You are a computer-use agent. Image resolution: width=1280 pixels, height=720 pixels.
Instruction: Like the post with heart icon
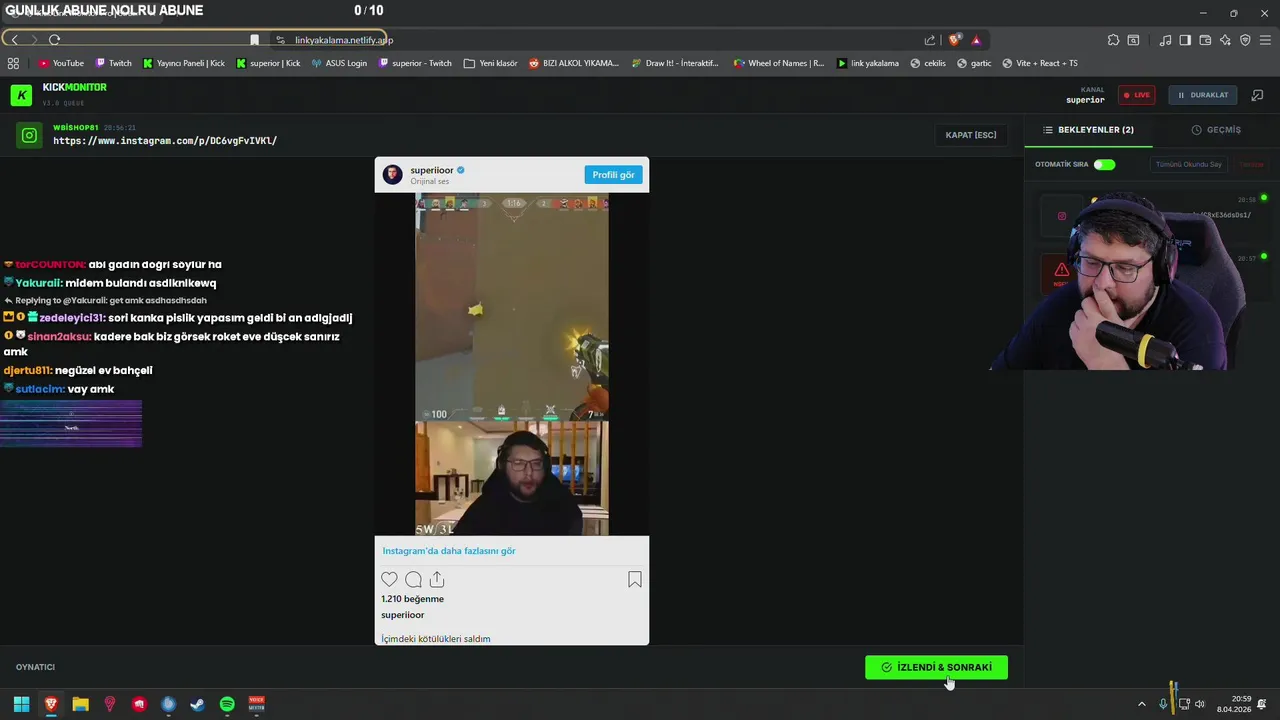pyautogui.click(x=389, y=580)
